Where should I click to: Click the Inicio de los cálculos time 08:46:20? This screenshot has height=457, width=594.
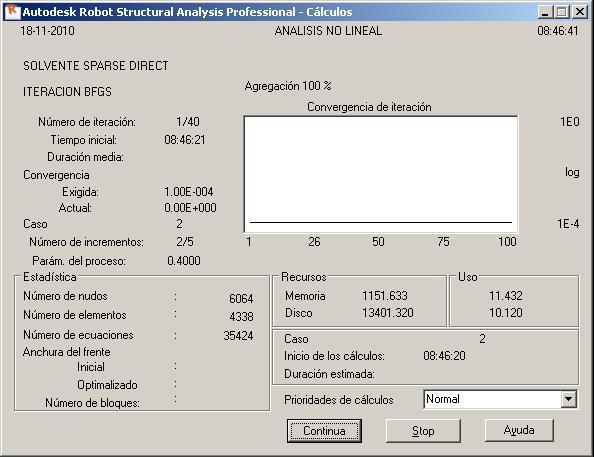tap(444, 356)
